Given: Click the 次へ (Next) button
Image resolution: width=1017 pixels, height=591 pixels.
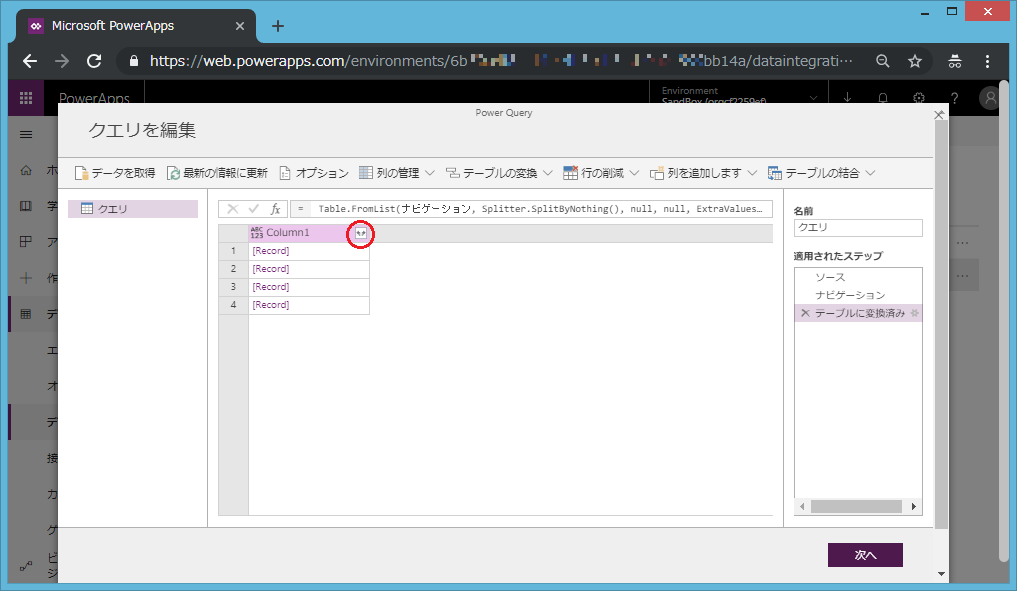Looking at the screenshot, I should [x=865, y=555].
